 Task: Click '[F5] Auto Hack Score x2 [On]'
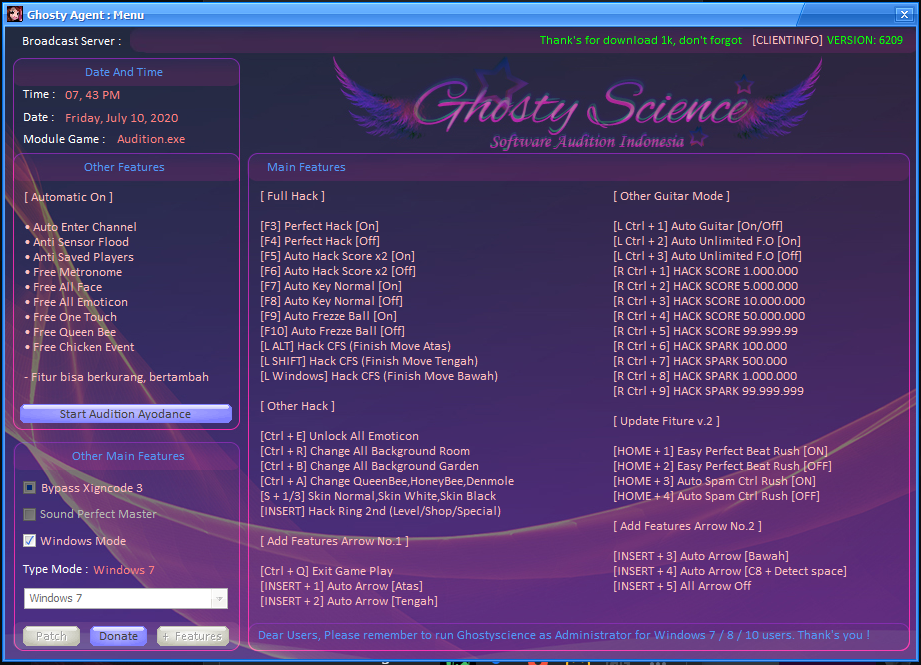point(337,256)
